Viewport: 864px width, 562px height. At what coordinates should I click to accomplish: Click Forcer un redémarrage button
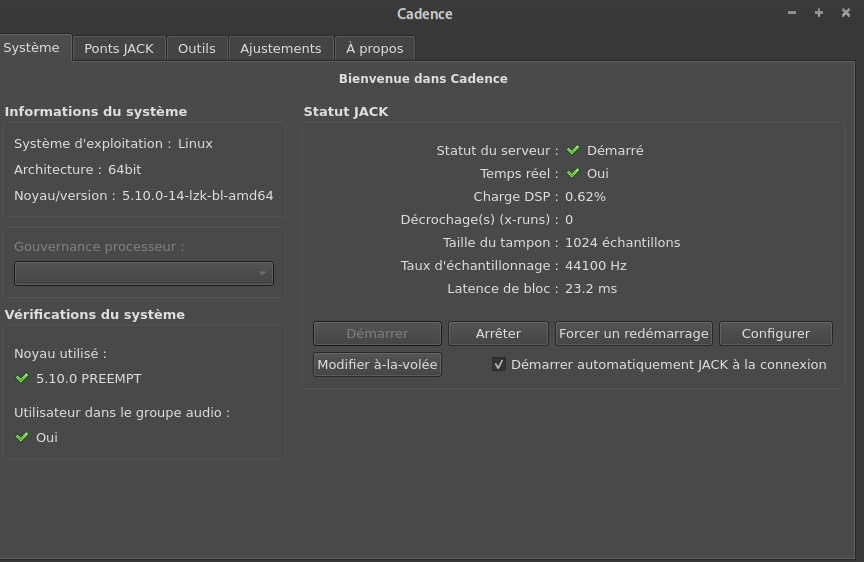pos(634,334)
